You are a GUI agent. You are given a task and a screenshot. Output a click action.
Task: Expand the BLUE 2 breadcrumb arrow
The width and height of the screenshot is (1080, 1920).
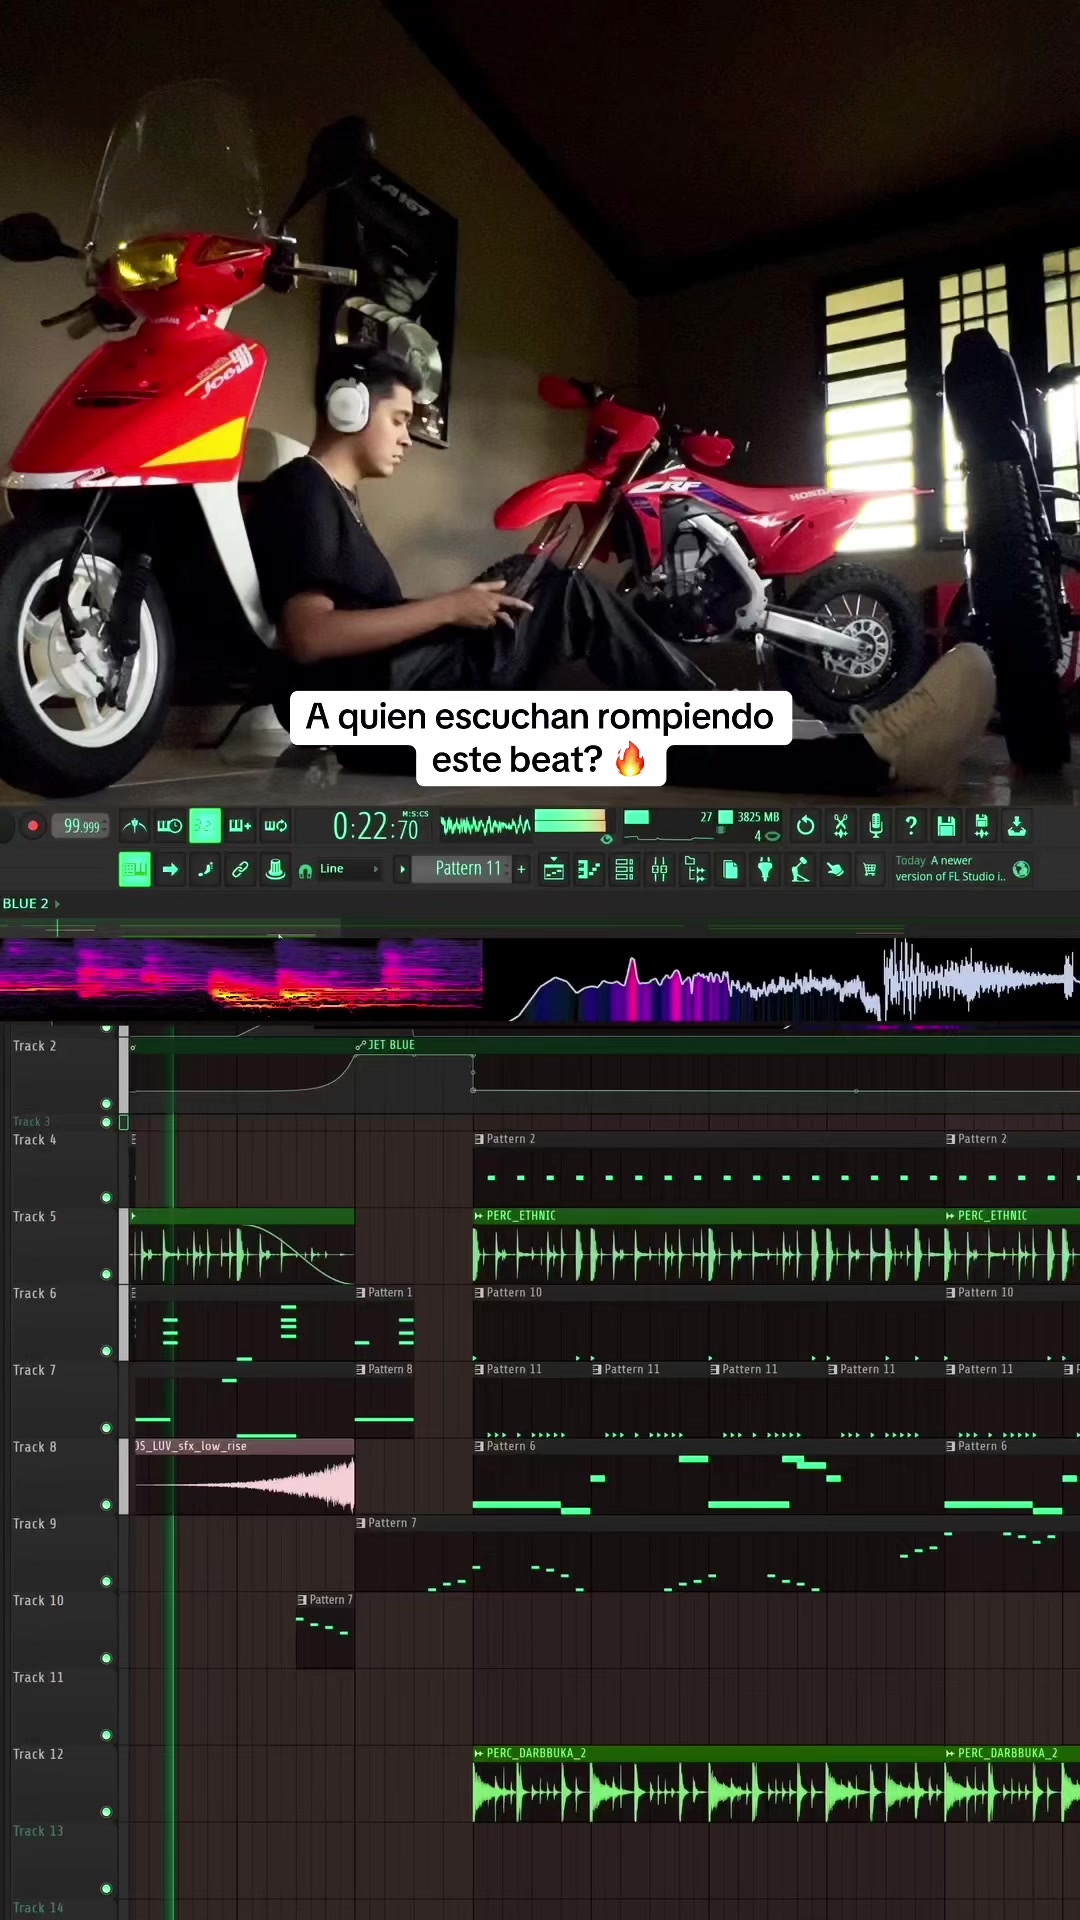coord(57,904)
